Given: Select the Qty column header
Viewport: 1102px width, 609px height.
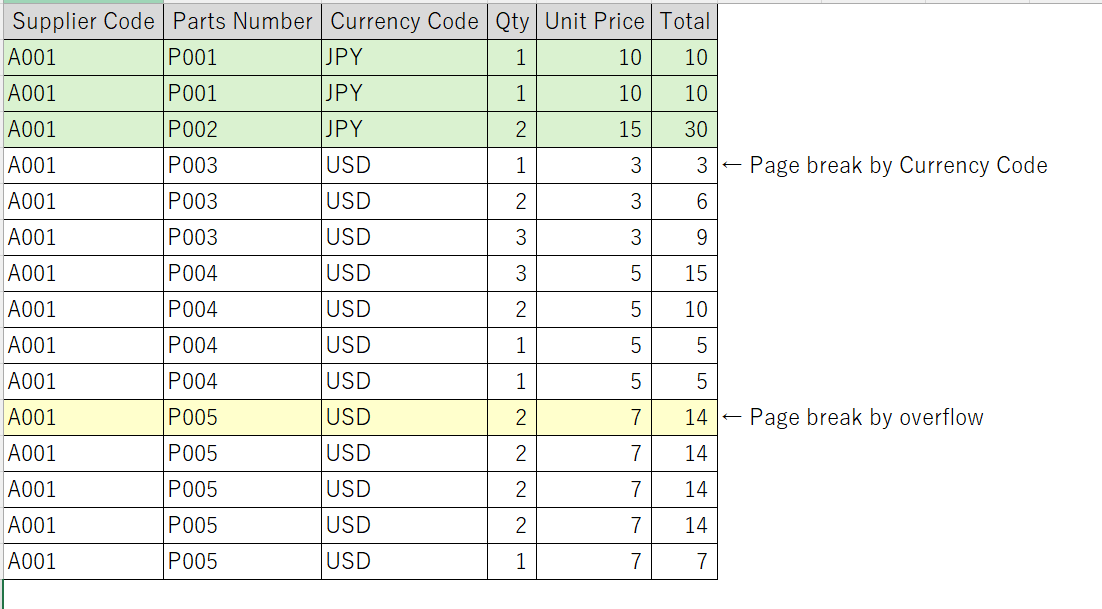Looking at the screenshot, I should click(512, 22).
